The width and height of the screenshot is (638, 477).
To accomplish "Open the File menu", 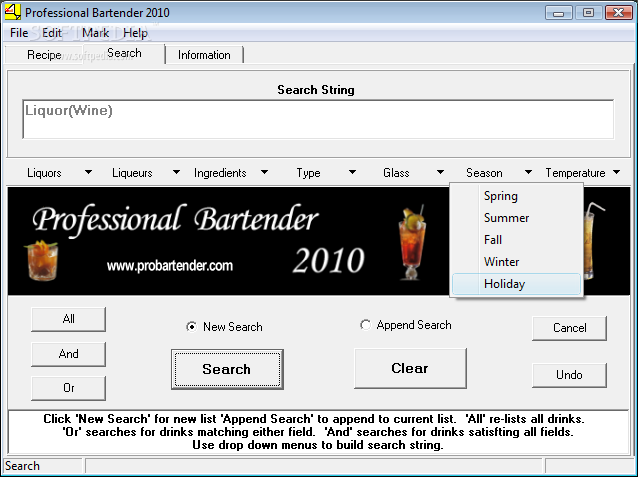I will coord(19,33).
